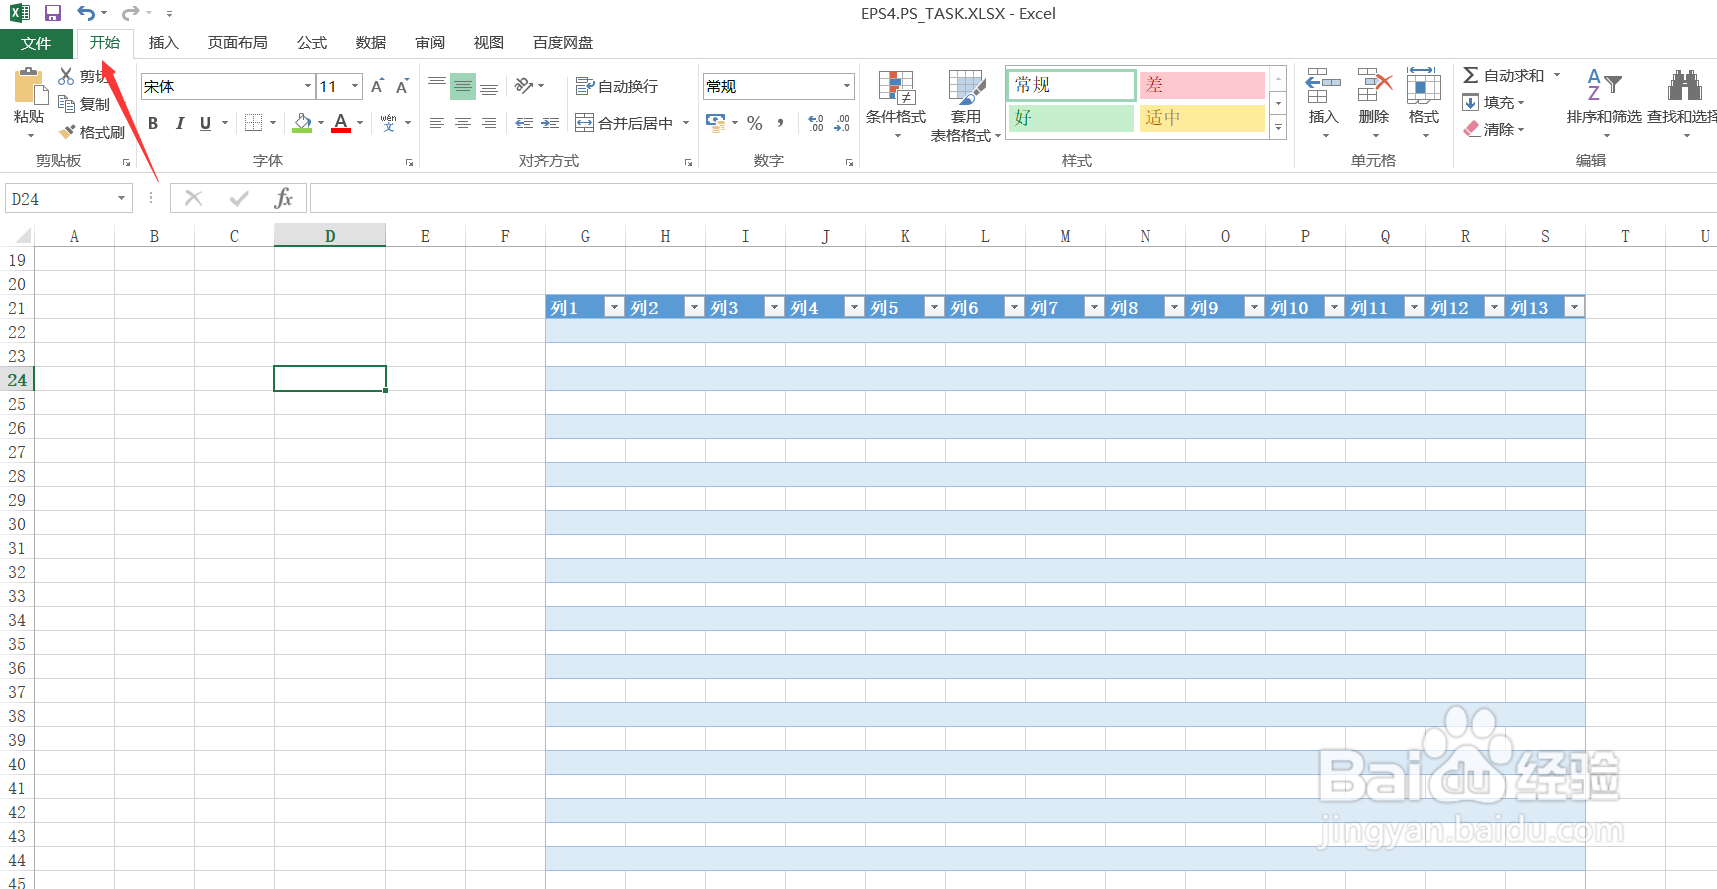Click the Delete cells (删除) icon
The image size is (1717, 889).
[1374, 86]
